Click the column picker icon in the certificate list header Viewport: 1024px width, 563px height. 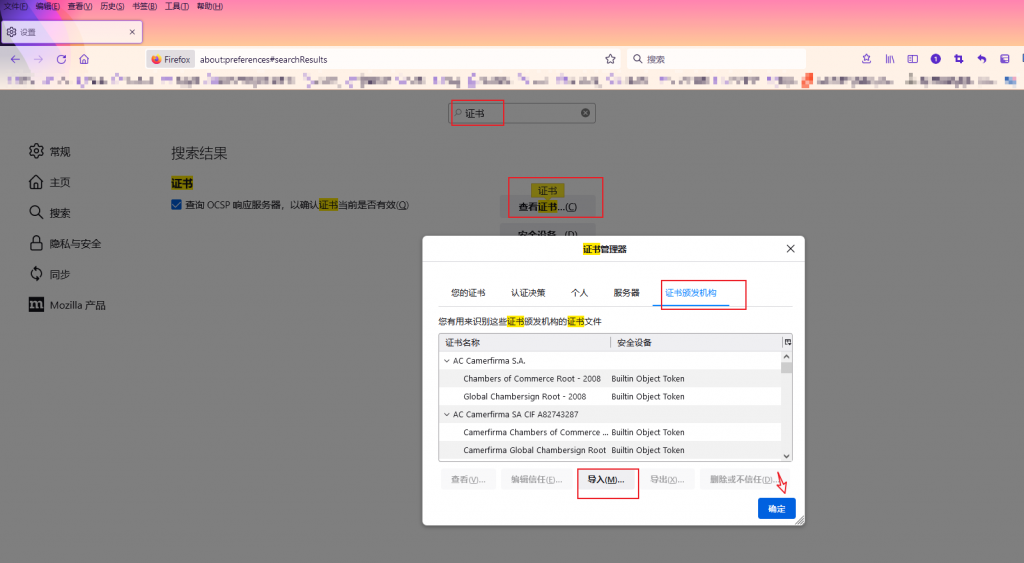coord(788,342)
